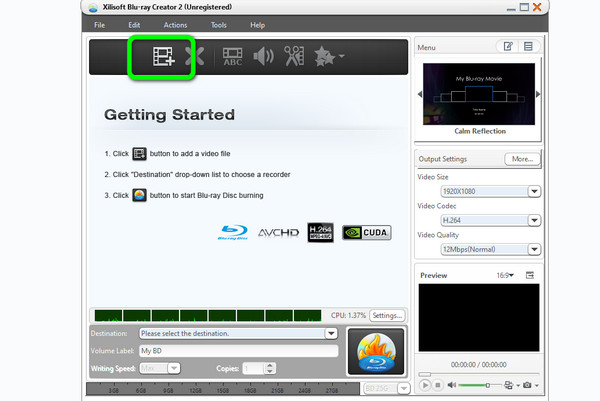Decrease Copies with the down stepper arrow

(270, 372)
